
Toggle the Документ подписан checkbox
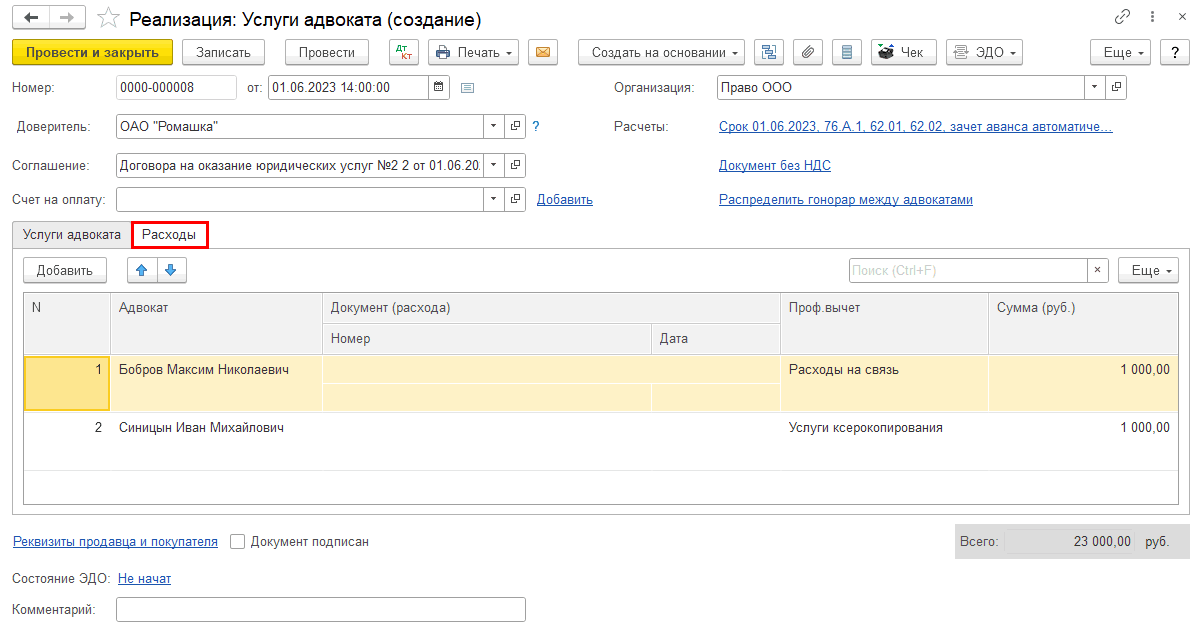tap(238, 542)
